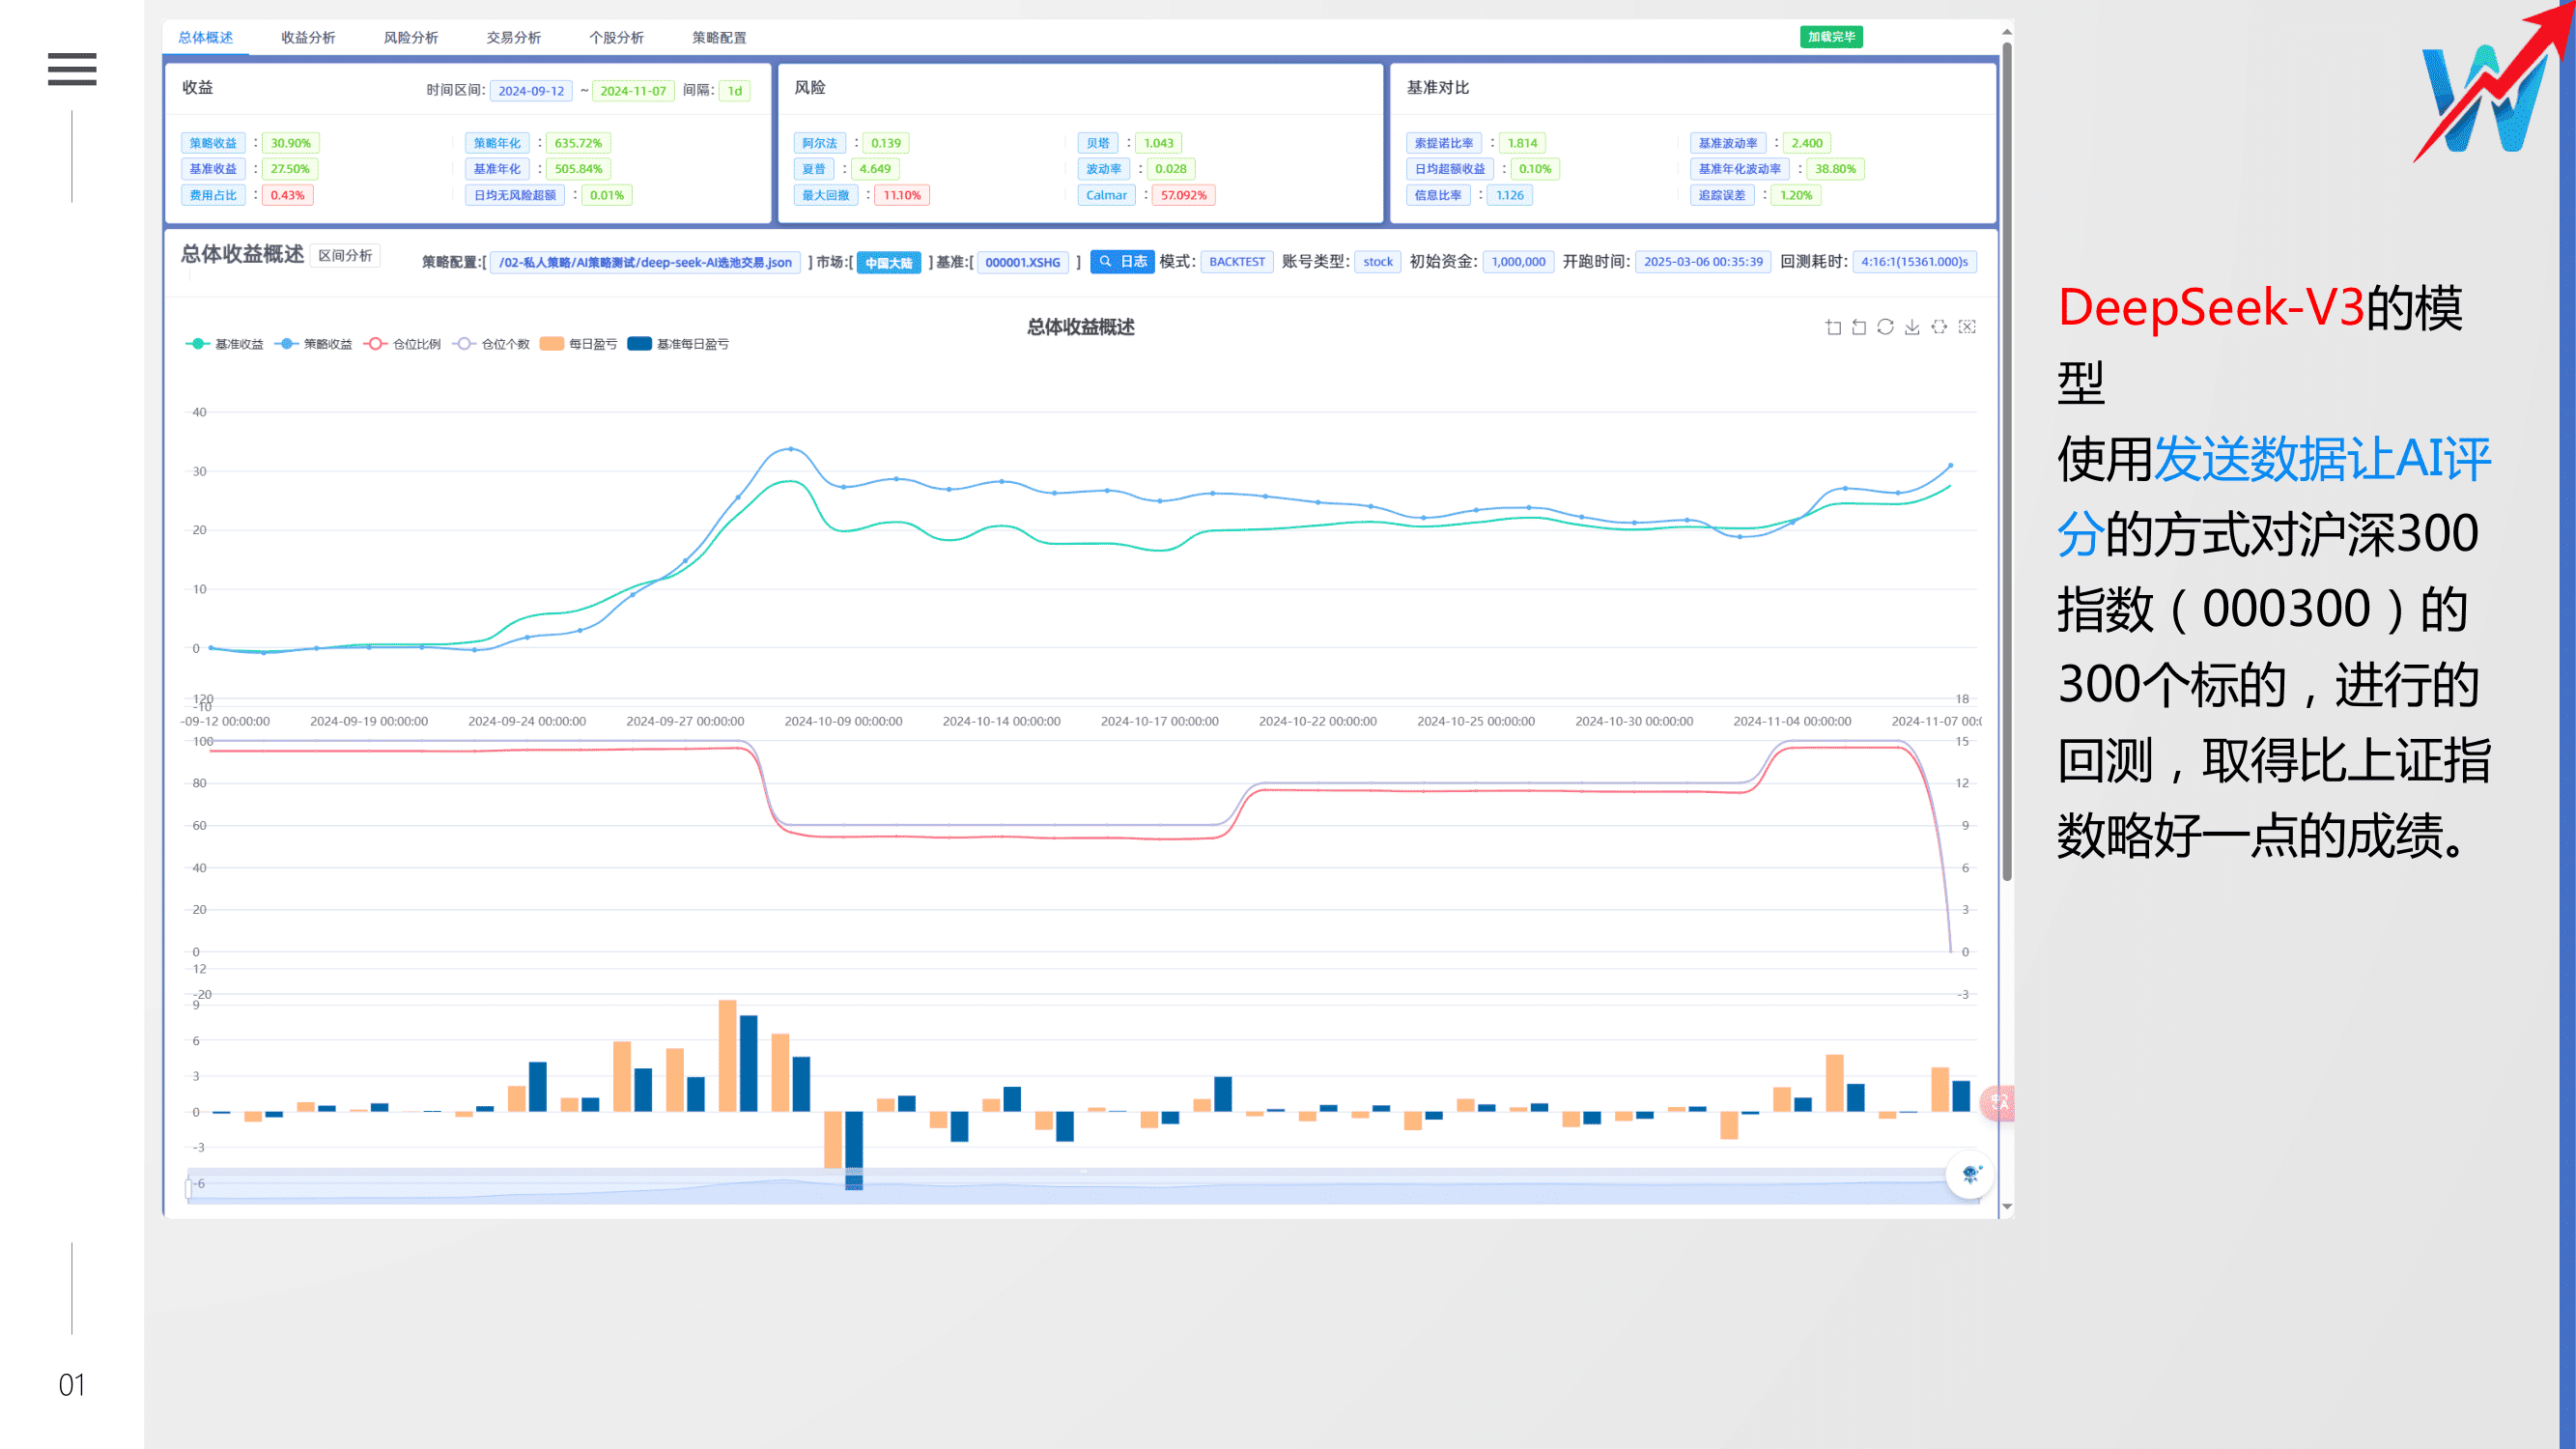Click the 日志 log button

1122,262
